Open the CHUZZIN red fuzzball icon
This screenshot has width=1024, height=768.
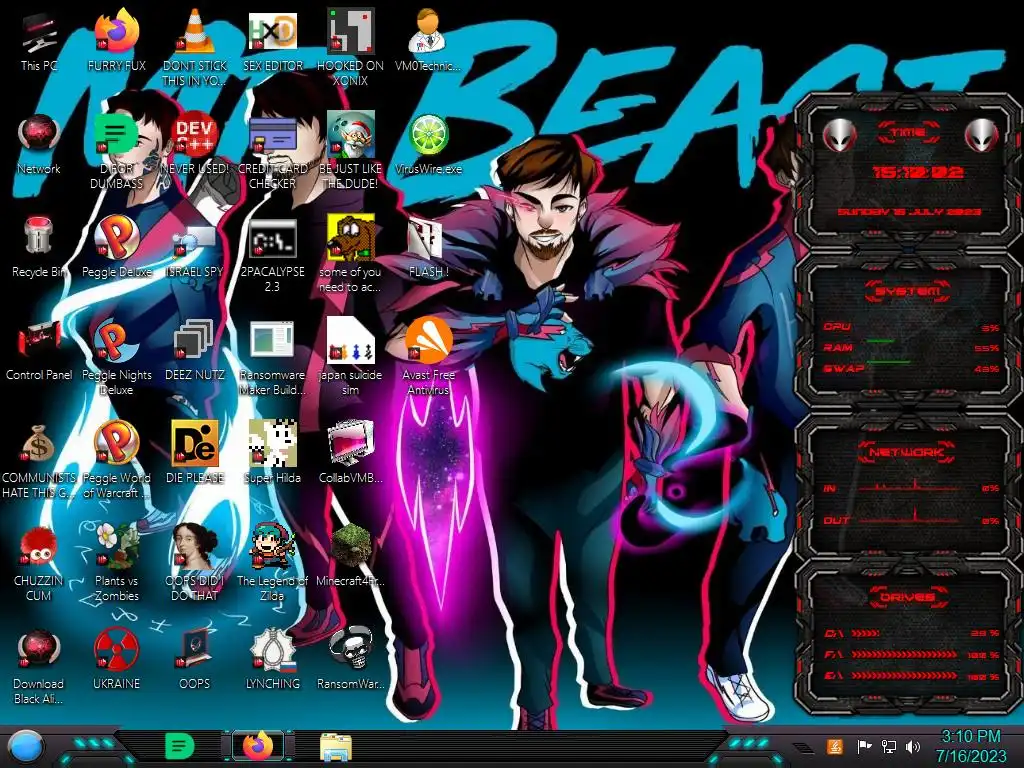tap(39, 547)
